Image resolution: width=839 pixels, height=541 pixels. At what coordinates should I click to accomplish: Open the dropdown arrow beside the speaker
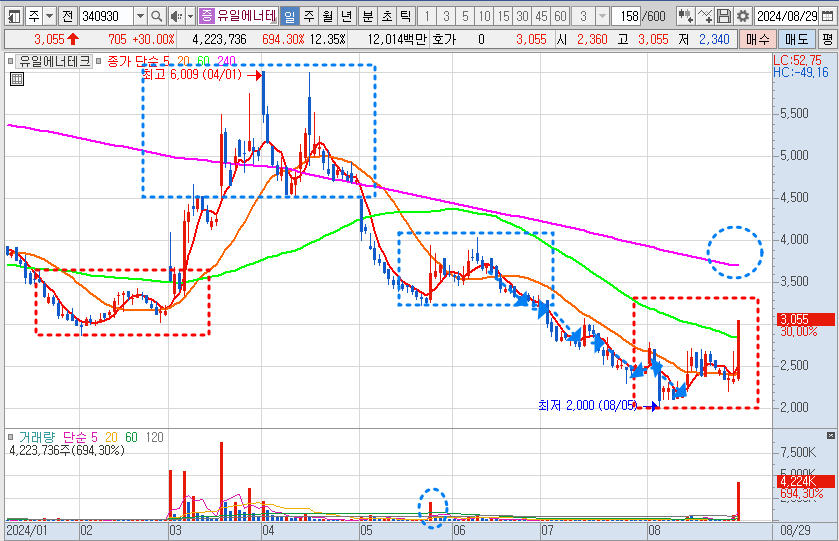[x=190, y=17]
